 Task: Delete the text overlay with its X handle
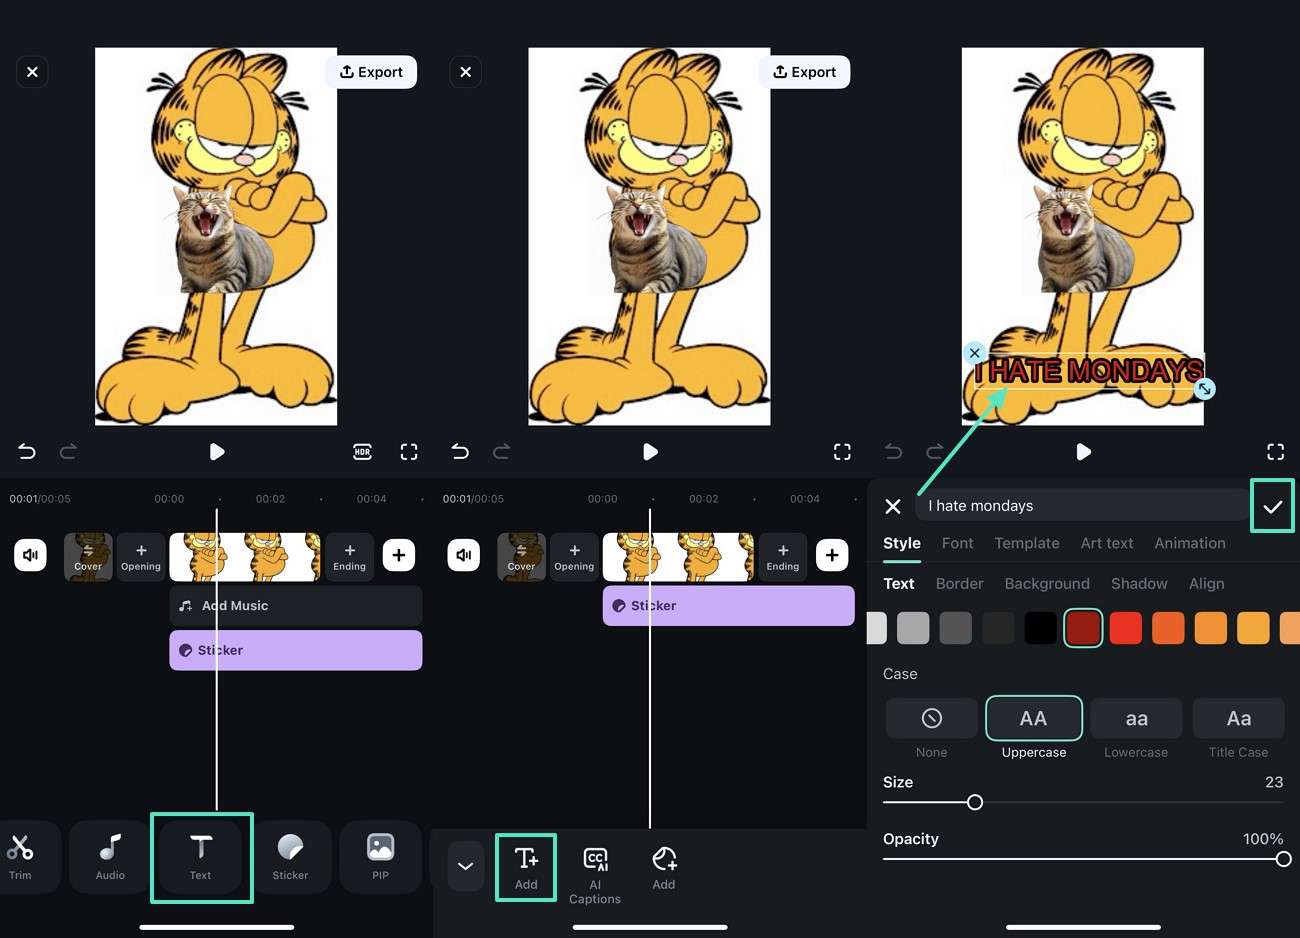tap(974, 353)
